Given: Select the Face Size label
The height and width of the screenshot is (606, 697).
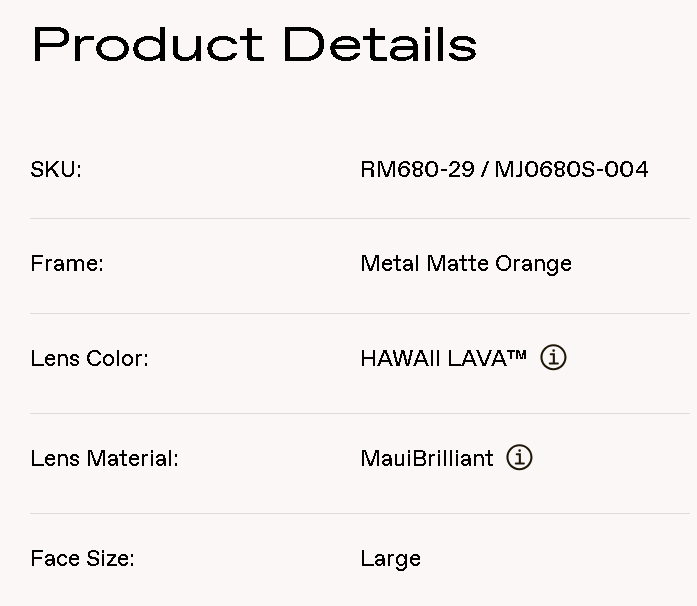Looking at the screenshot, I should (x=82, y=559).
